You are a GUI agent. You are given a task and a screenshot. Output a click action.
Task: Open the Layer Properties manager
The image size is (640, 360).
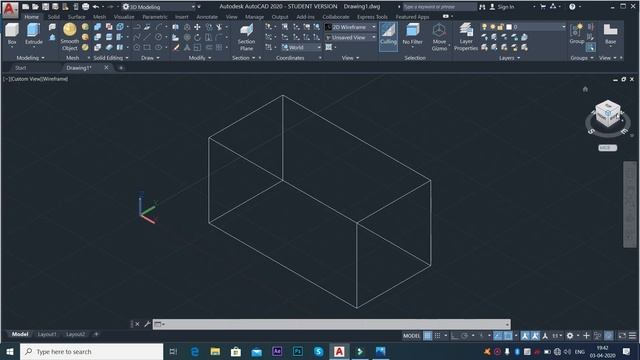(x=466, y=37)
